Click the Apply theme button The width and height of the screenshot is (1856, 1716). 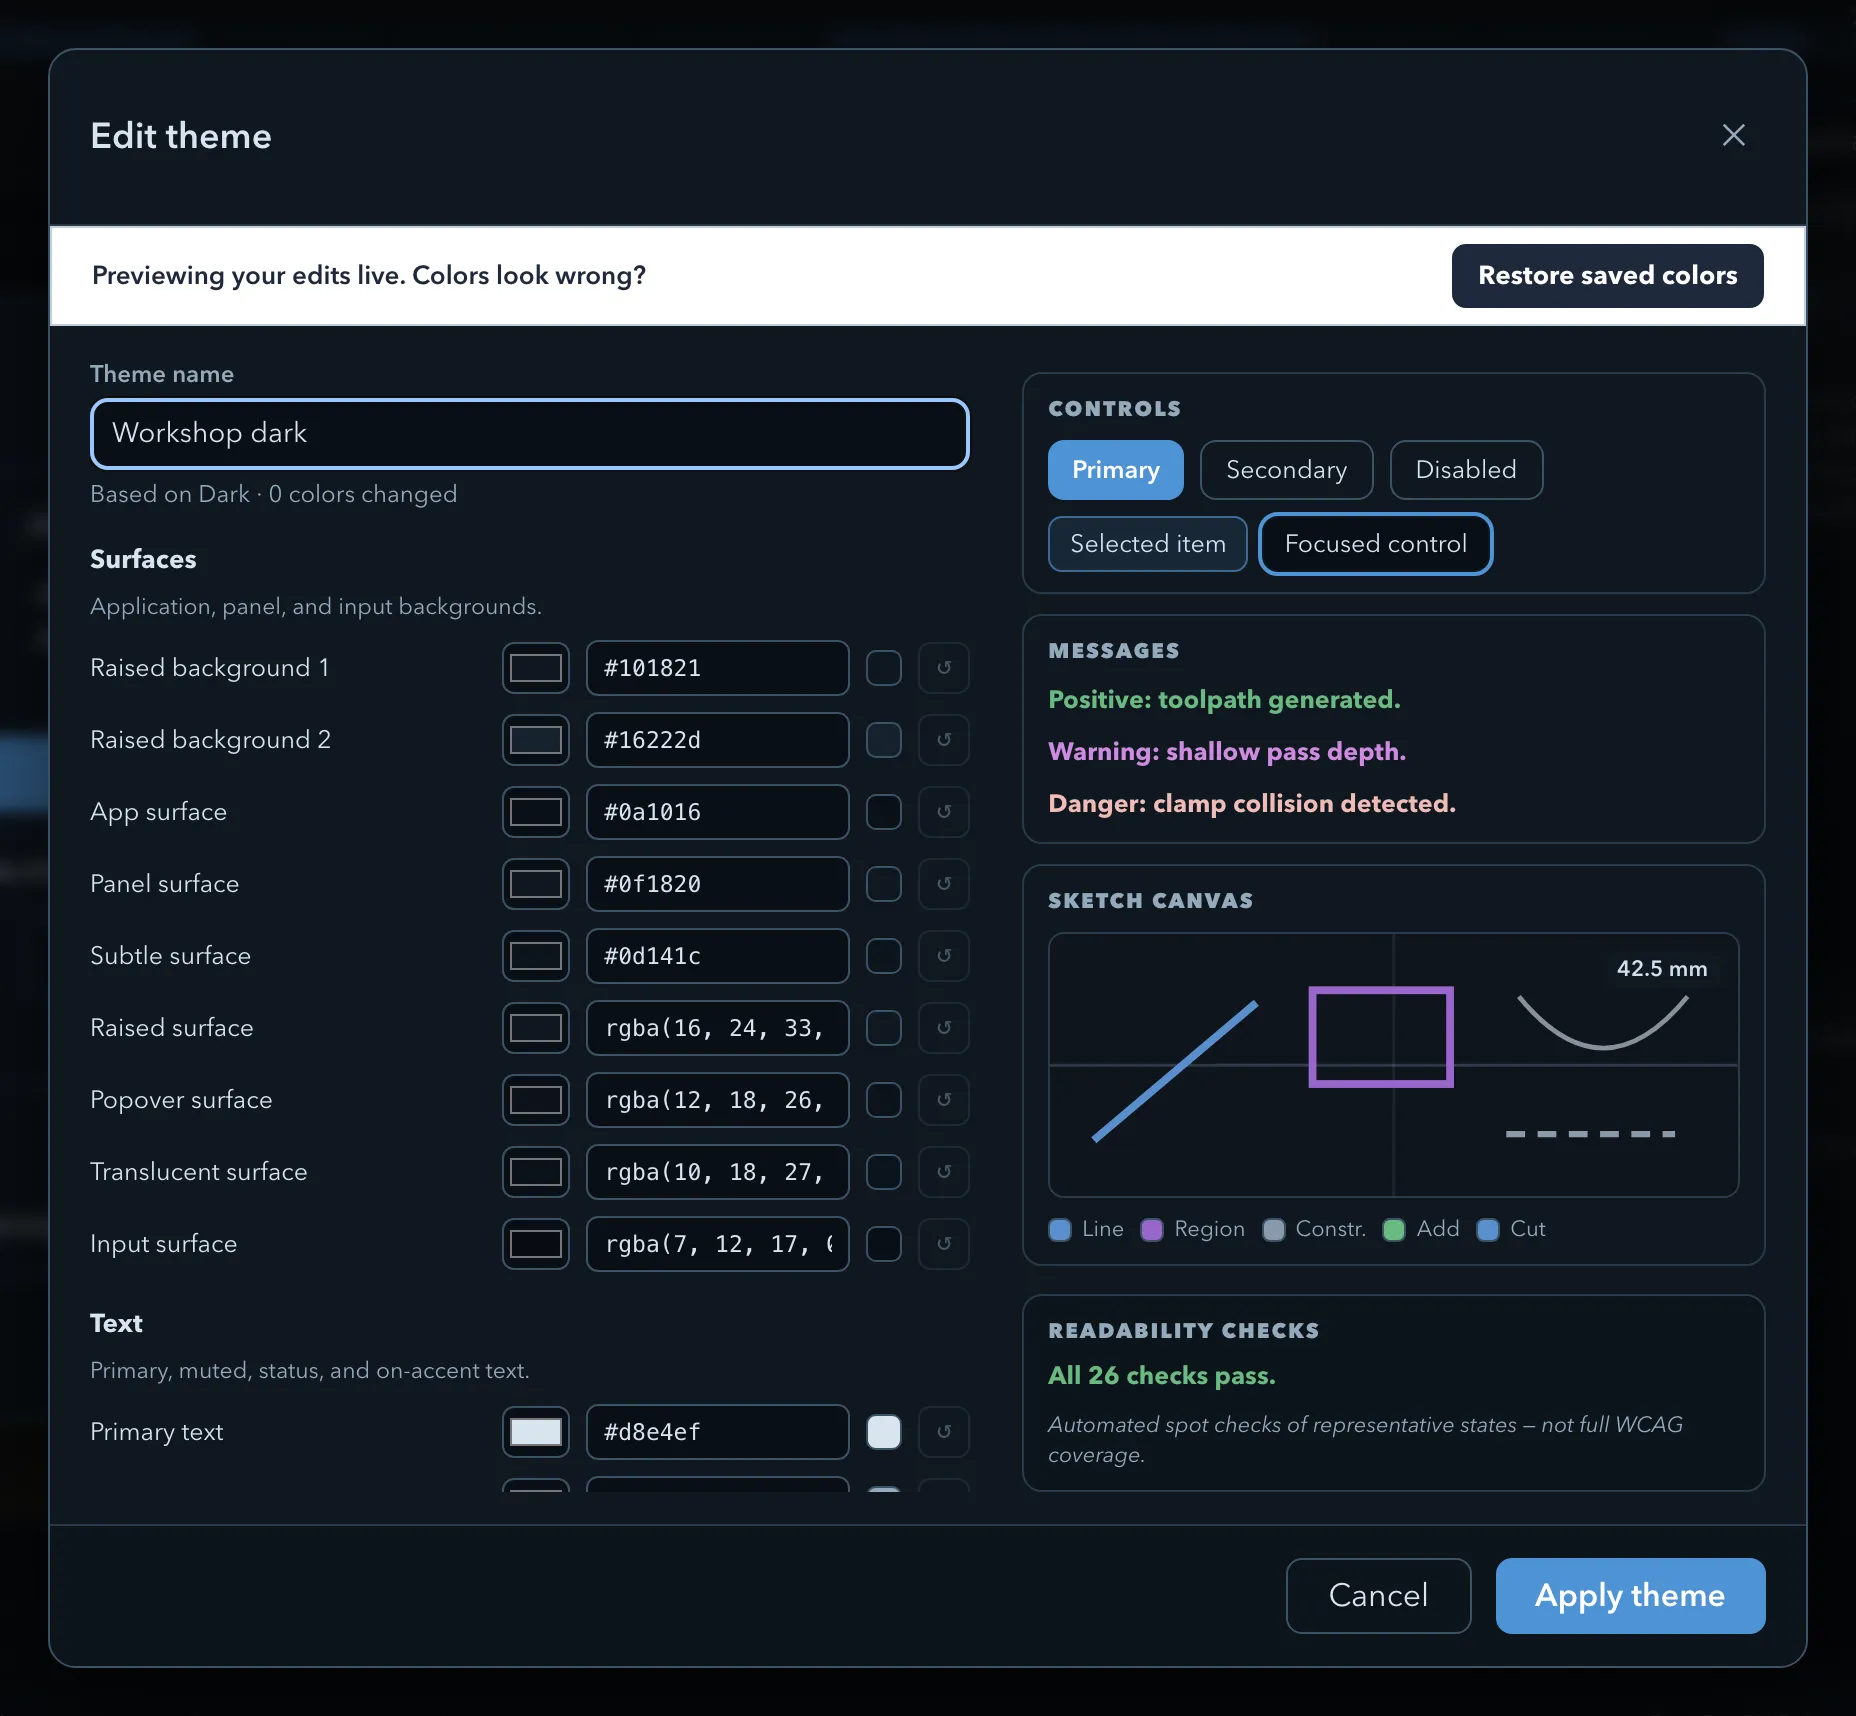[1630, 1596]
